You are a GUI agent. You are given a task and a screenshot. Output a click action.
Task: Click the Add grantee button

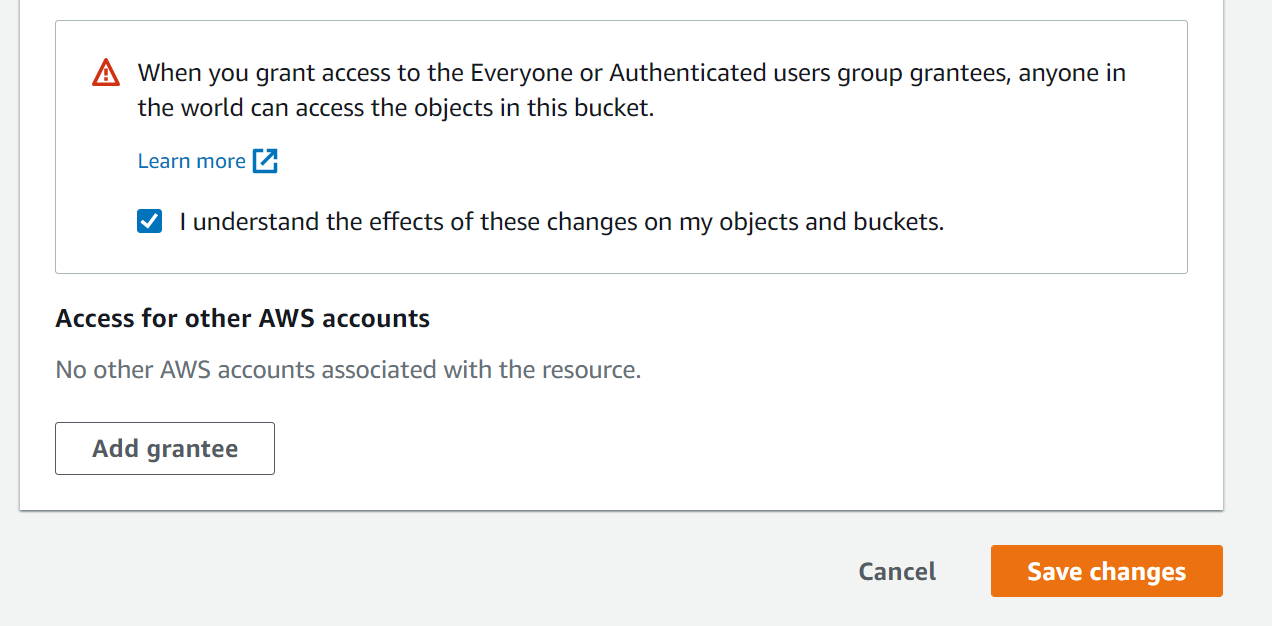coord(165,448)
